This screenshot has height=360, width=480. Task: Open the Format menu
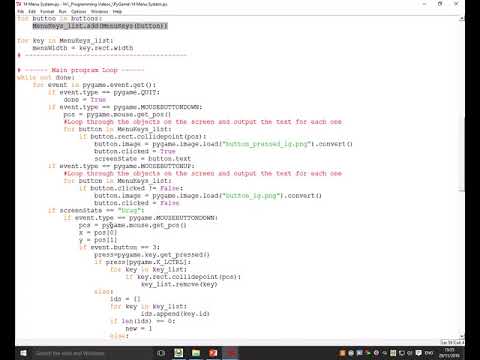[47, 11]
